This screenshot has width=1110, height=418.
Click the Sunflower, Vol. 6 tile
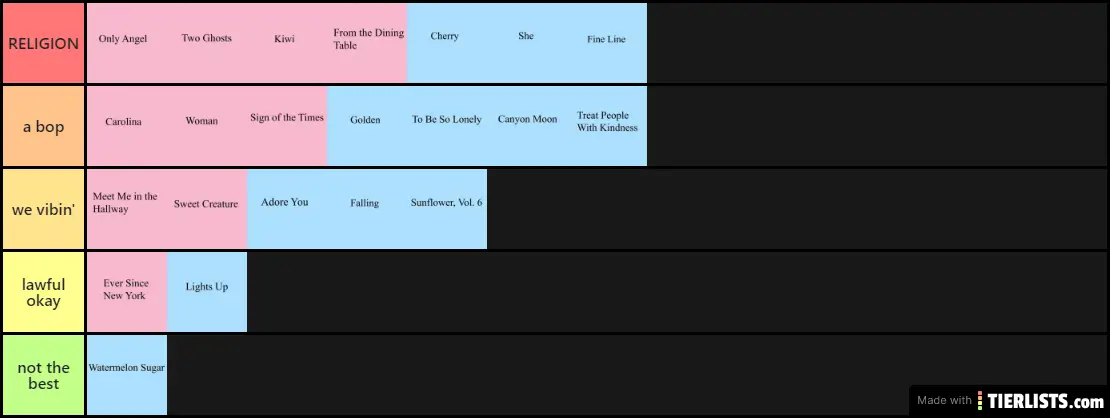tap(447, 209)
